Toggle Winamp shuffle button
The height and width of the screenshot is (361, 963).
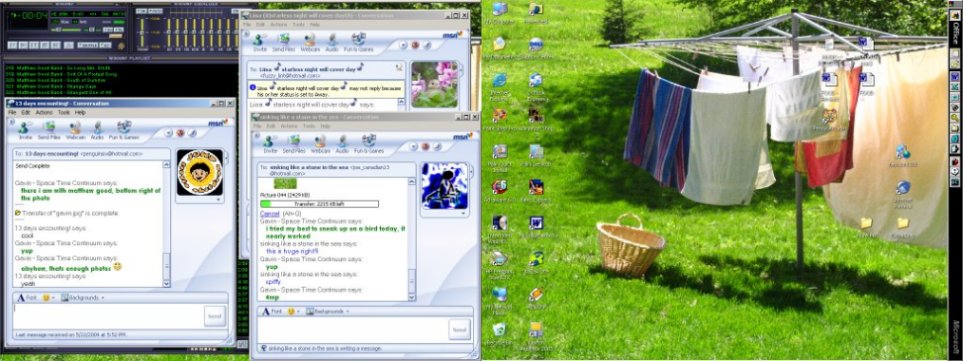click(89, 45)
